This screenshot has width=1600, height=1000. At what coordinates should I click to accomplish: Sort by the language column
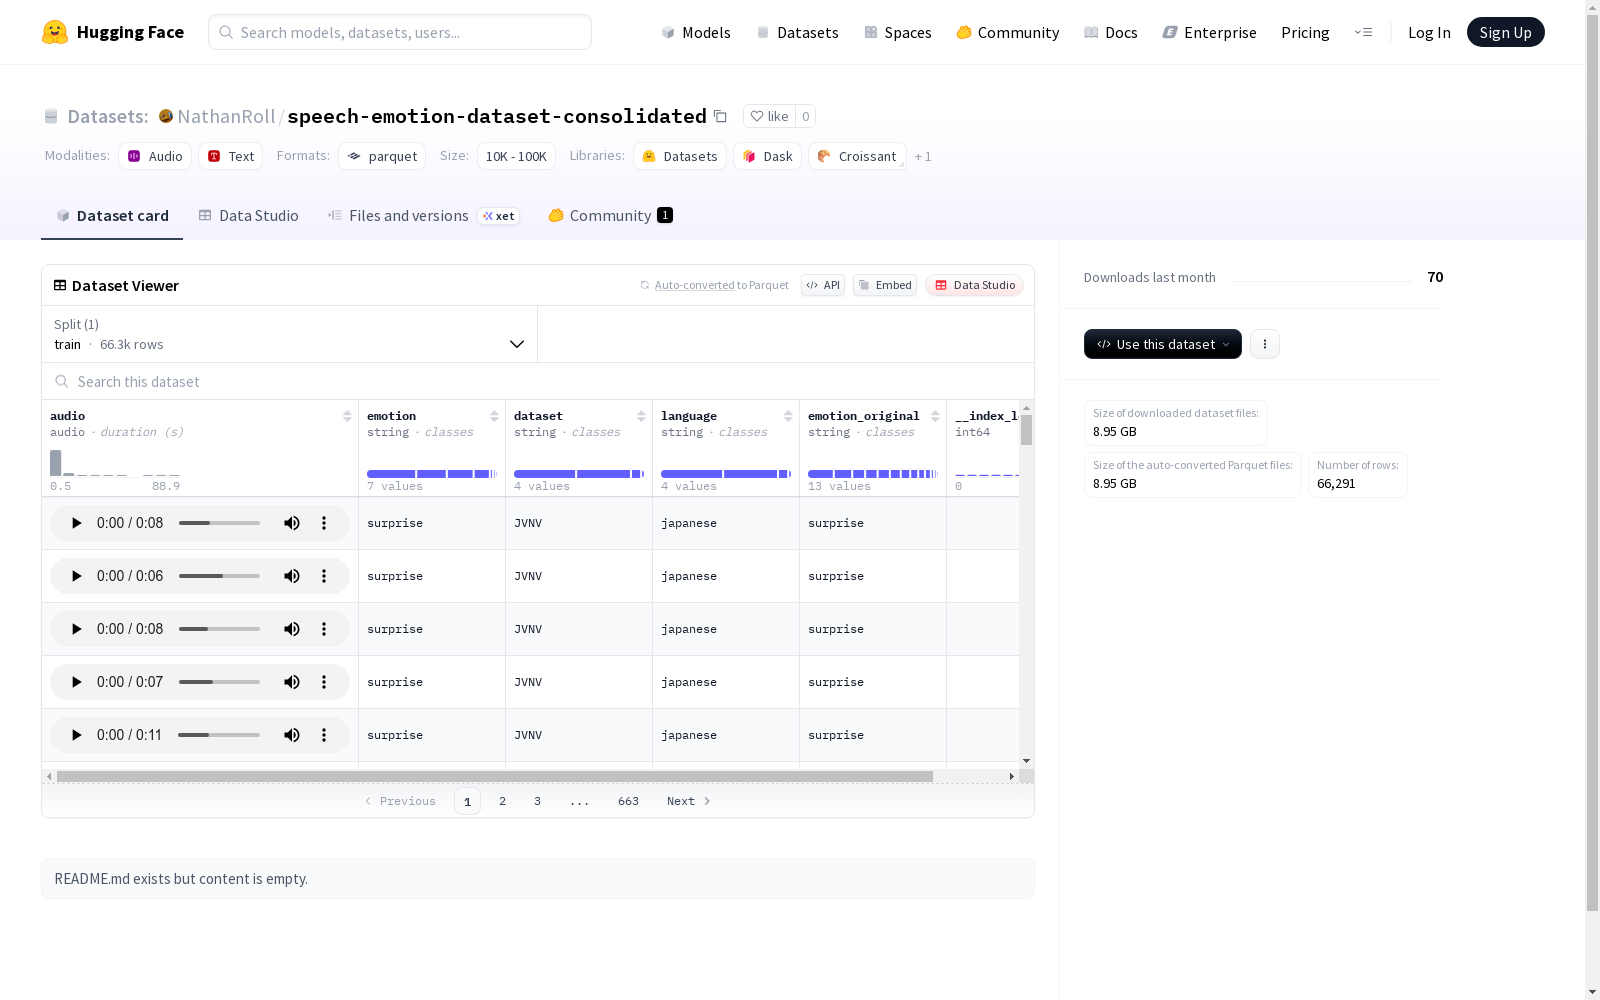[788, 416]
